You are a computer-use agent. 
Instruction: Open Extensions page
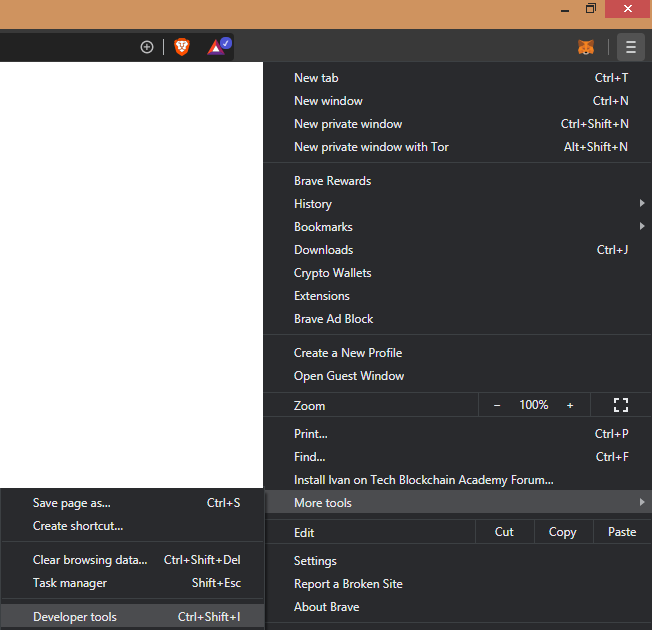pyautogui.click(x=457, y=296)
